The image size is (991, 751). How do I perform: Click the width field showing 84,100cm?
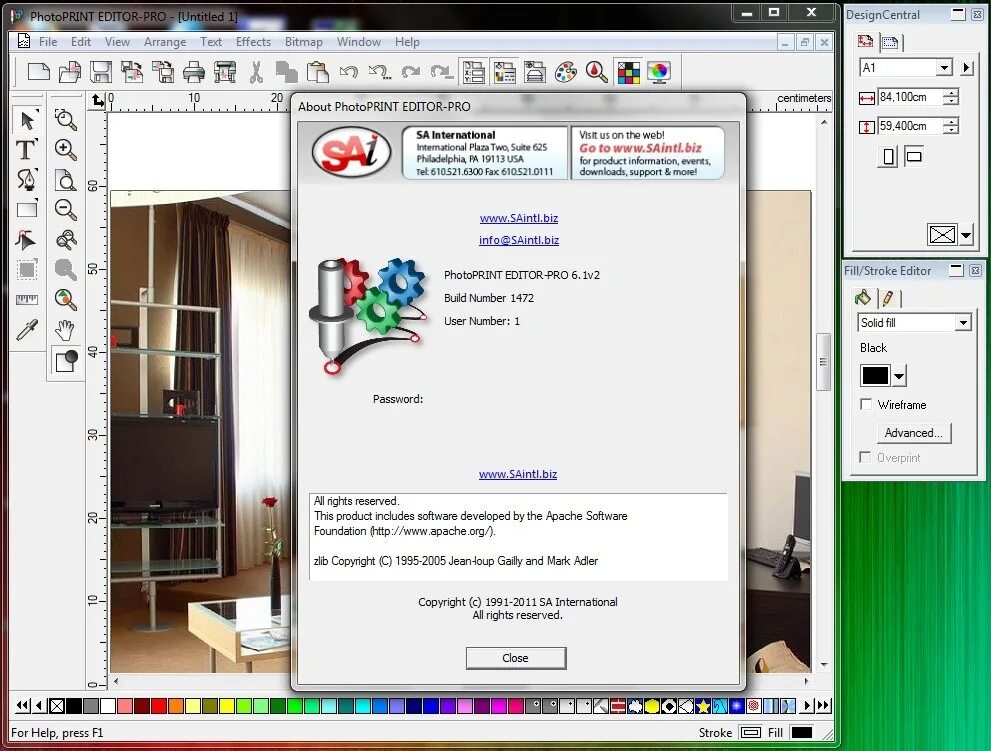(909, 97)
